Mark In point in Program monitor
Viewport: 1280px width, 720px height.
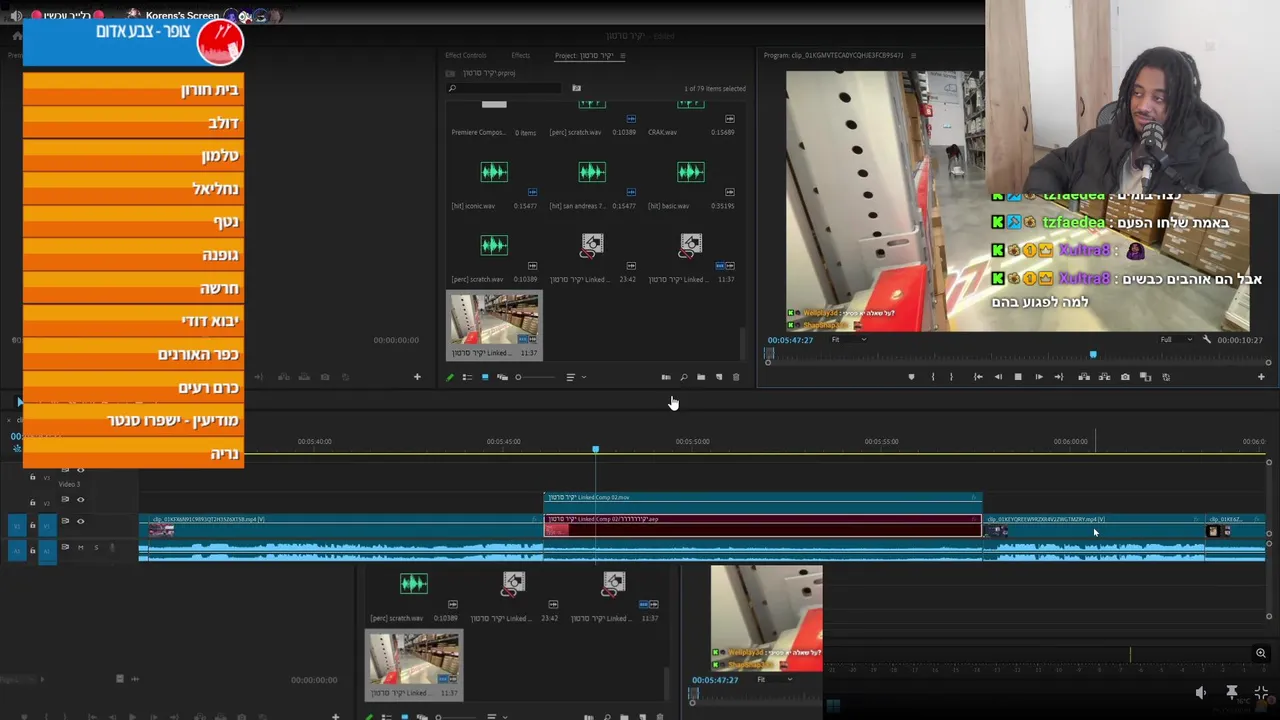[x=933, y=377]
